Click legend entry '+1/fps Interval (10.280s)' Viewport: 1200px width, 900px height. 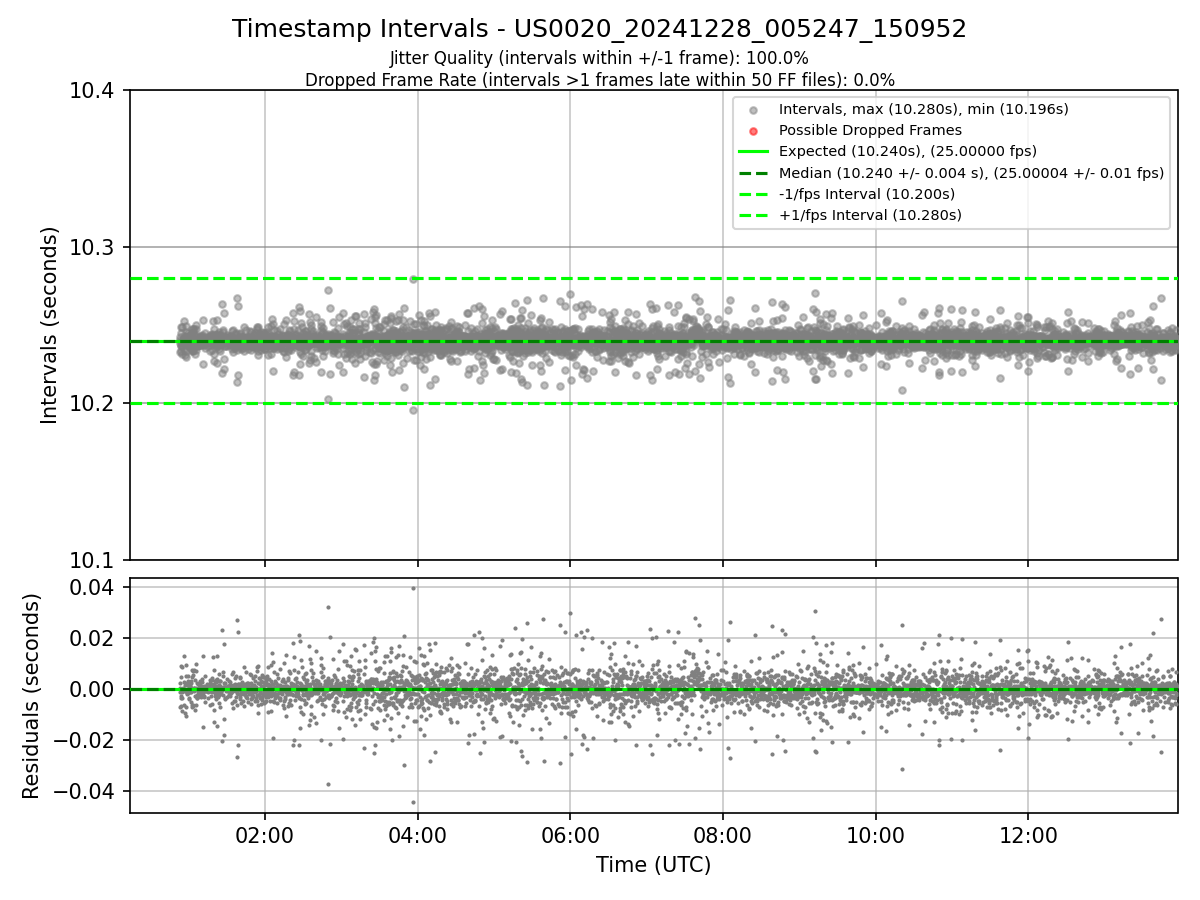pos(870,215)
